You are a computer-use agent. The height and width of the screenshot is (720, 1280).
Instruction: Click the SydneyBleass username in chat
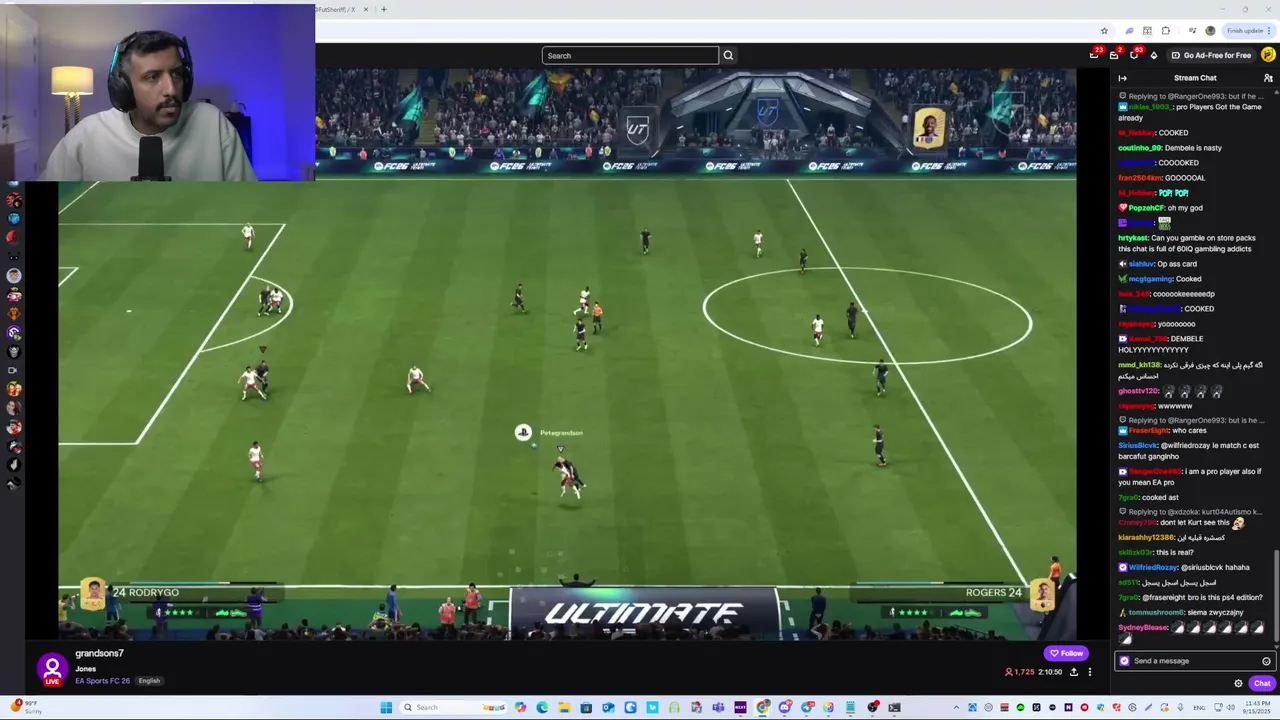click(x=1143, y=627)
